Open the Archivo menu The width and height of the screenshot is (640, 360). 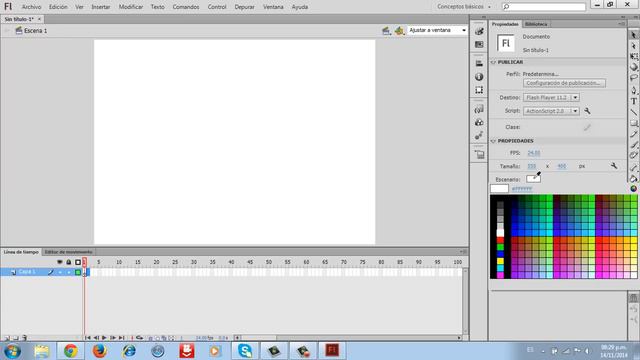tap(31, 7)
